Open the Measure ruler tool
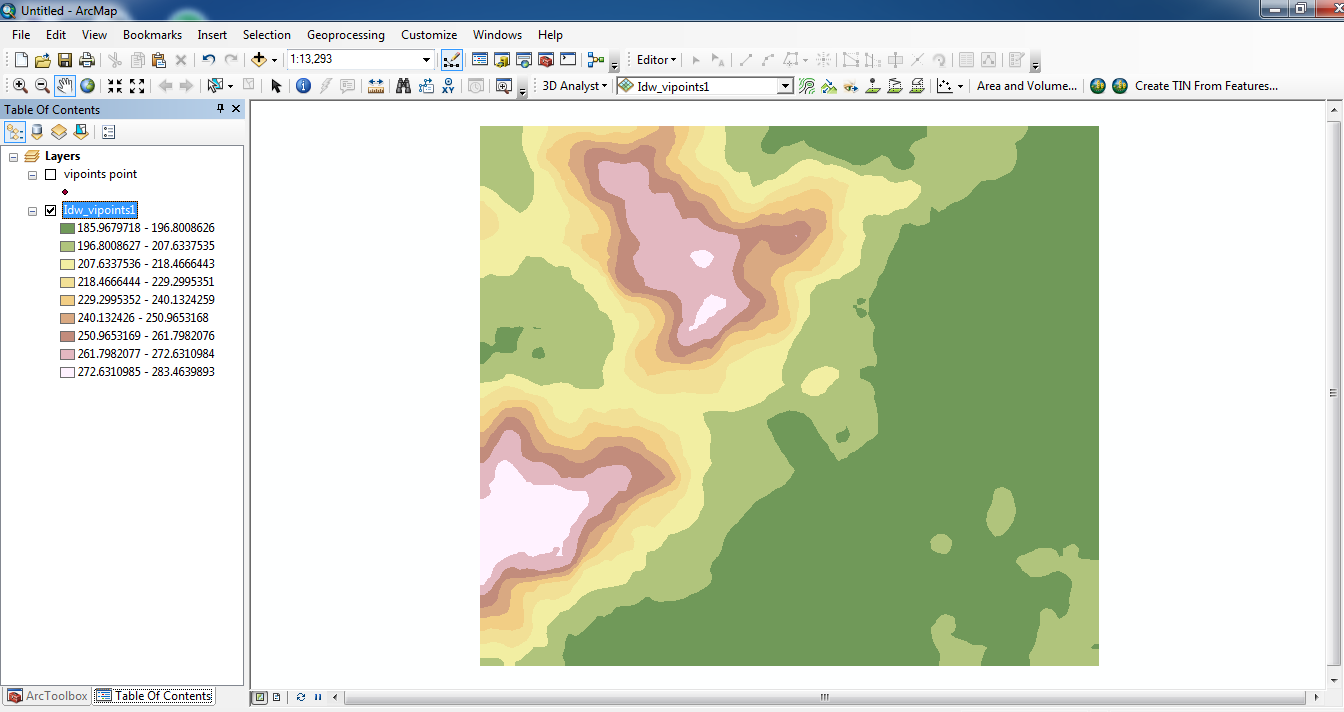 [376, 86]
